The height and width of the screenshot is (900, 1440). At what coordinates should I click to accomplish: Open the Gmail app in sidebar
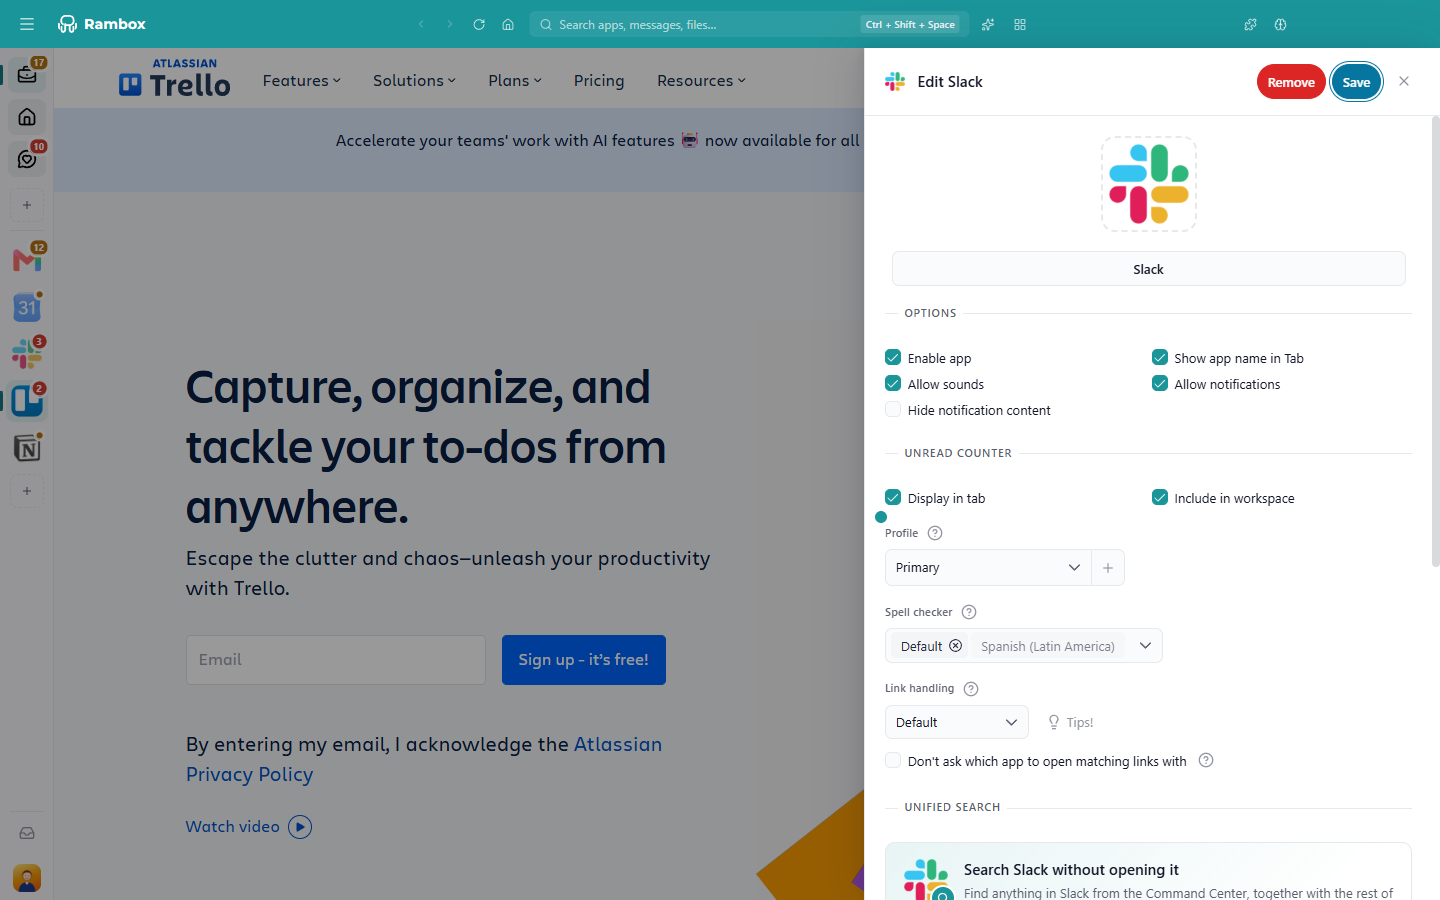[27, 260]
